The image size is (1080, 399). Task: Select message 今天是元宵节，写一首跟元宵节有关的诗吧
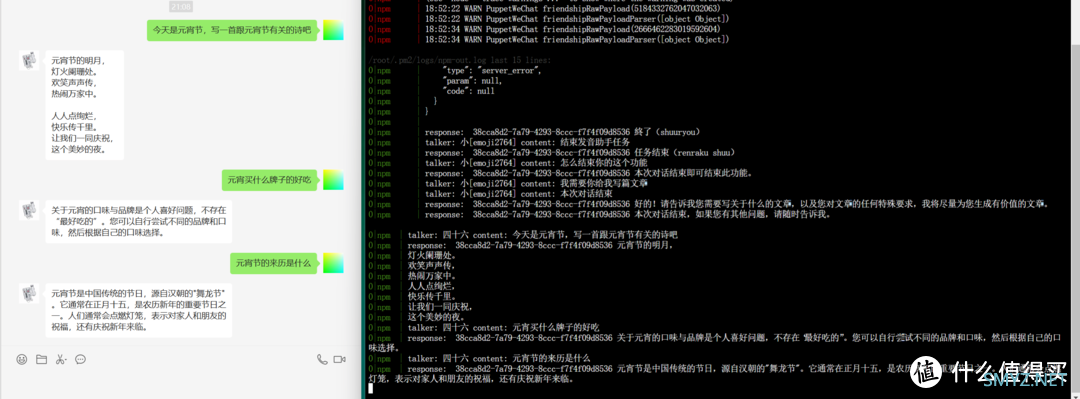[231, 30]
